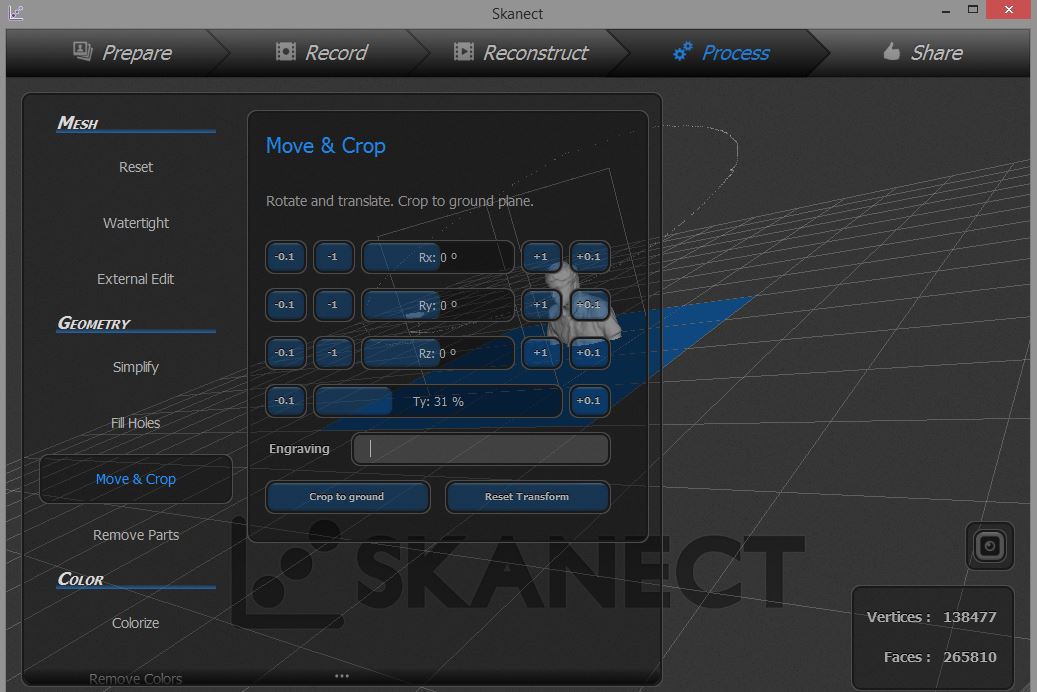Focus the Engraving text field
Image resolution: width=1037 pixels, height=692 pixels.
481,449
